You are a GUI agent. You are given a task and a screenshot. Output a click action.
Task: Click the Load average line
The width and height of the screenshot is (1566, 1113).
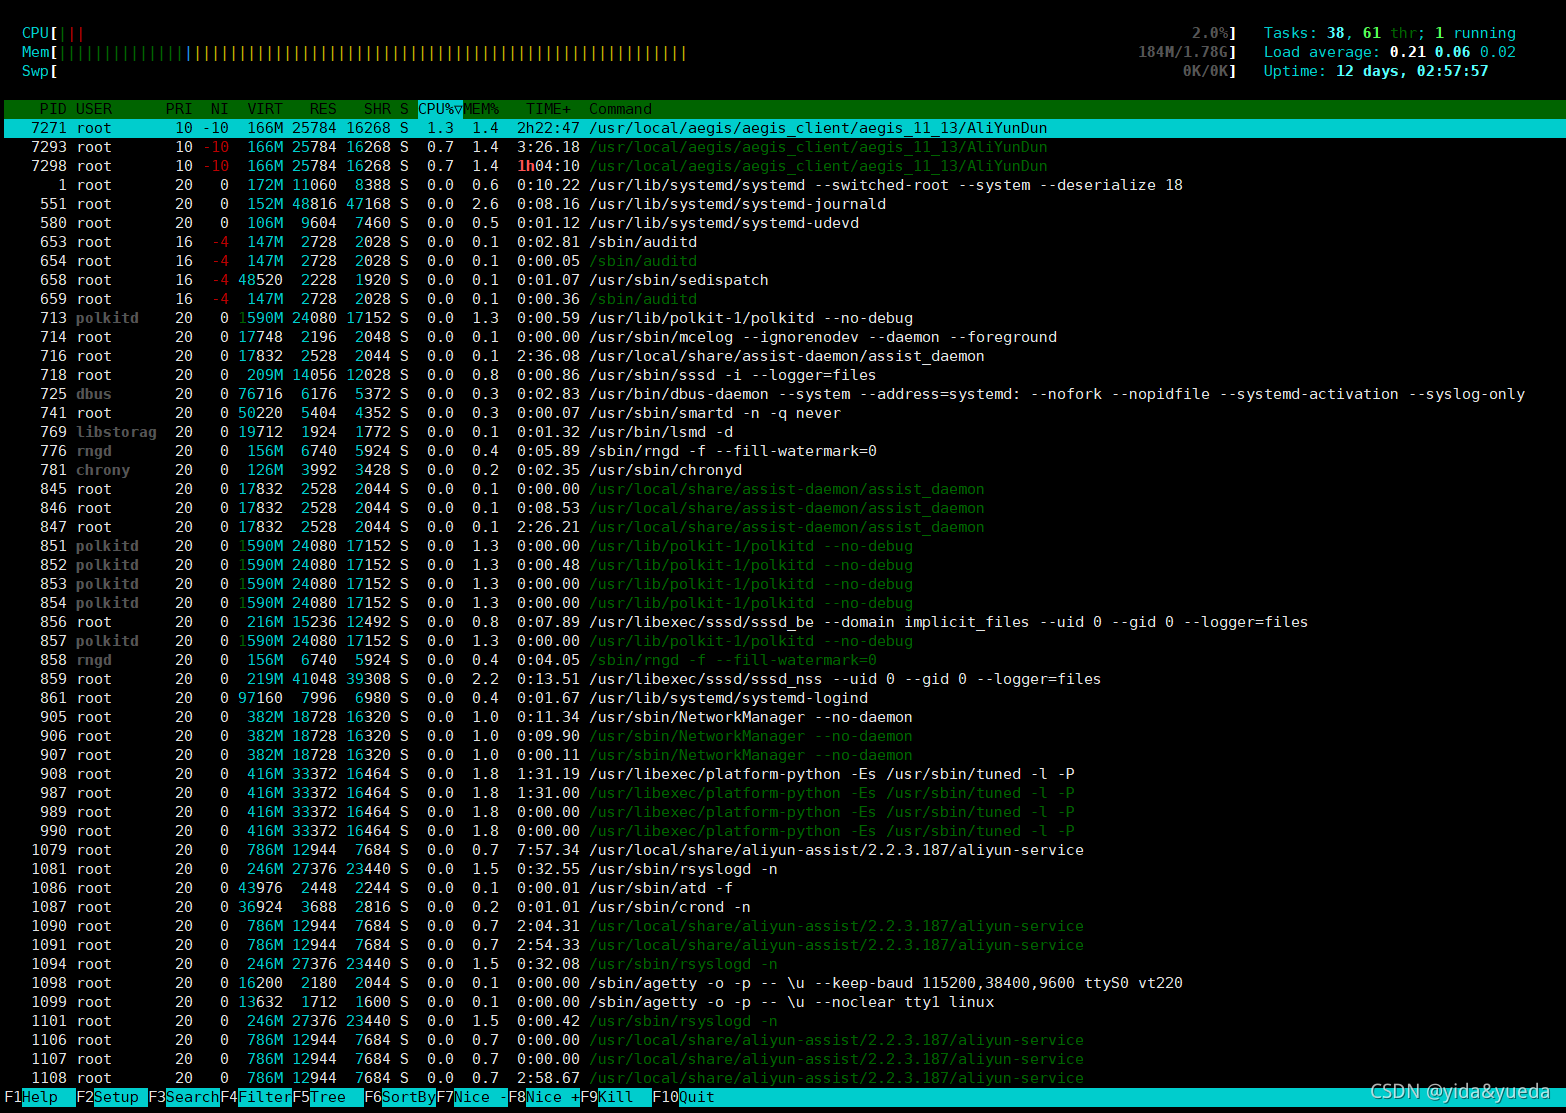(1390, 52)
